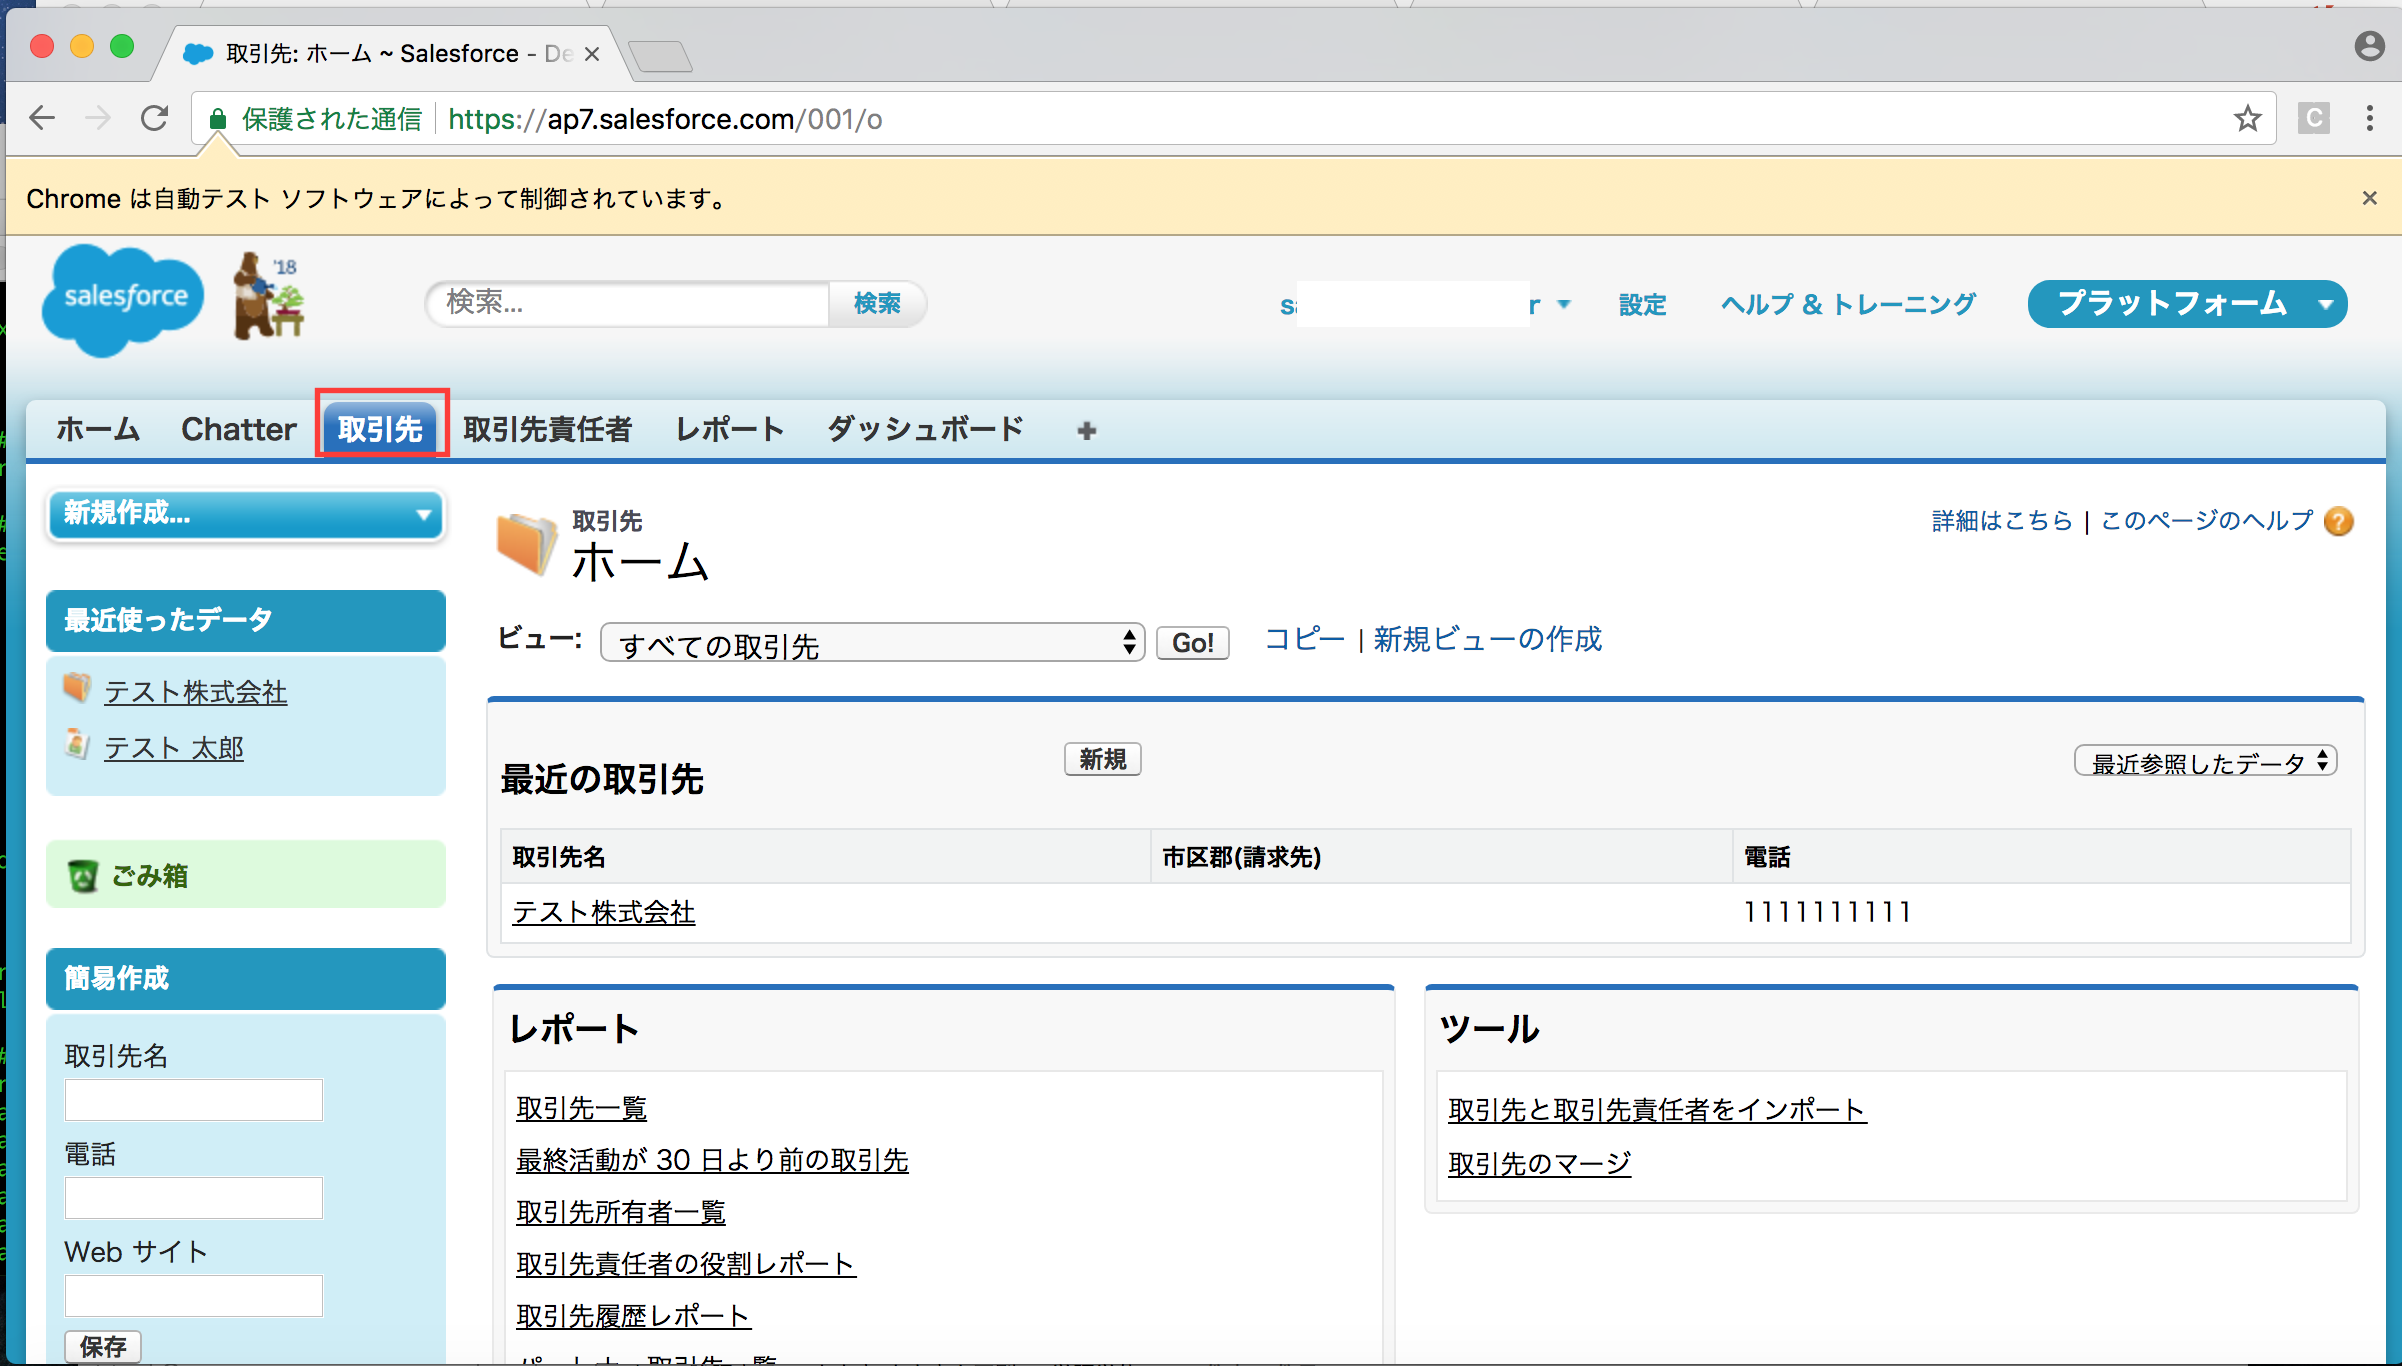Click the phone value 1111111111

[1827, 912]
